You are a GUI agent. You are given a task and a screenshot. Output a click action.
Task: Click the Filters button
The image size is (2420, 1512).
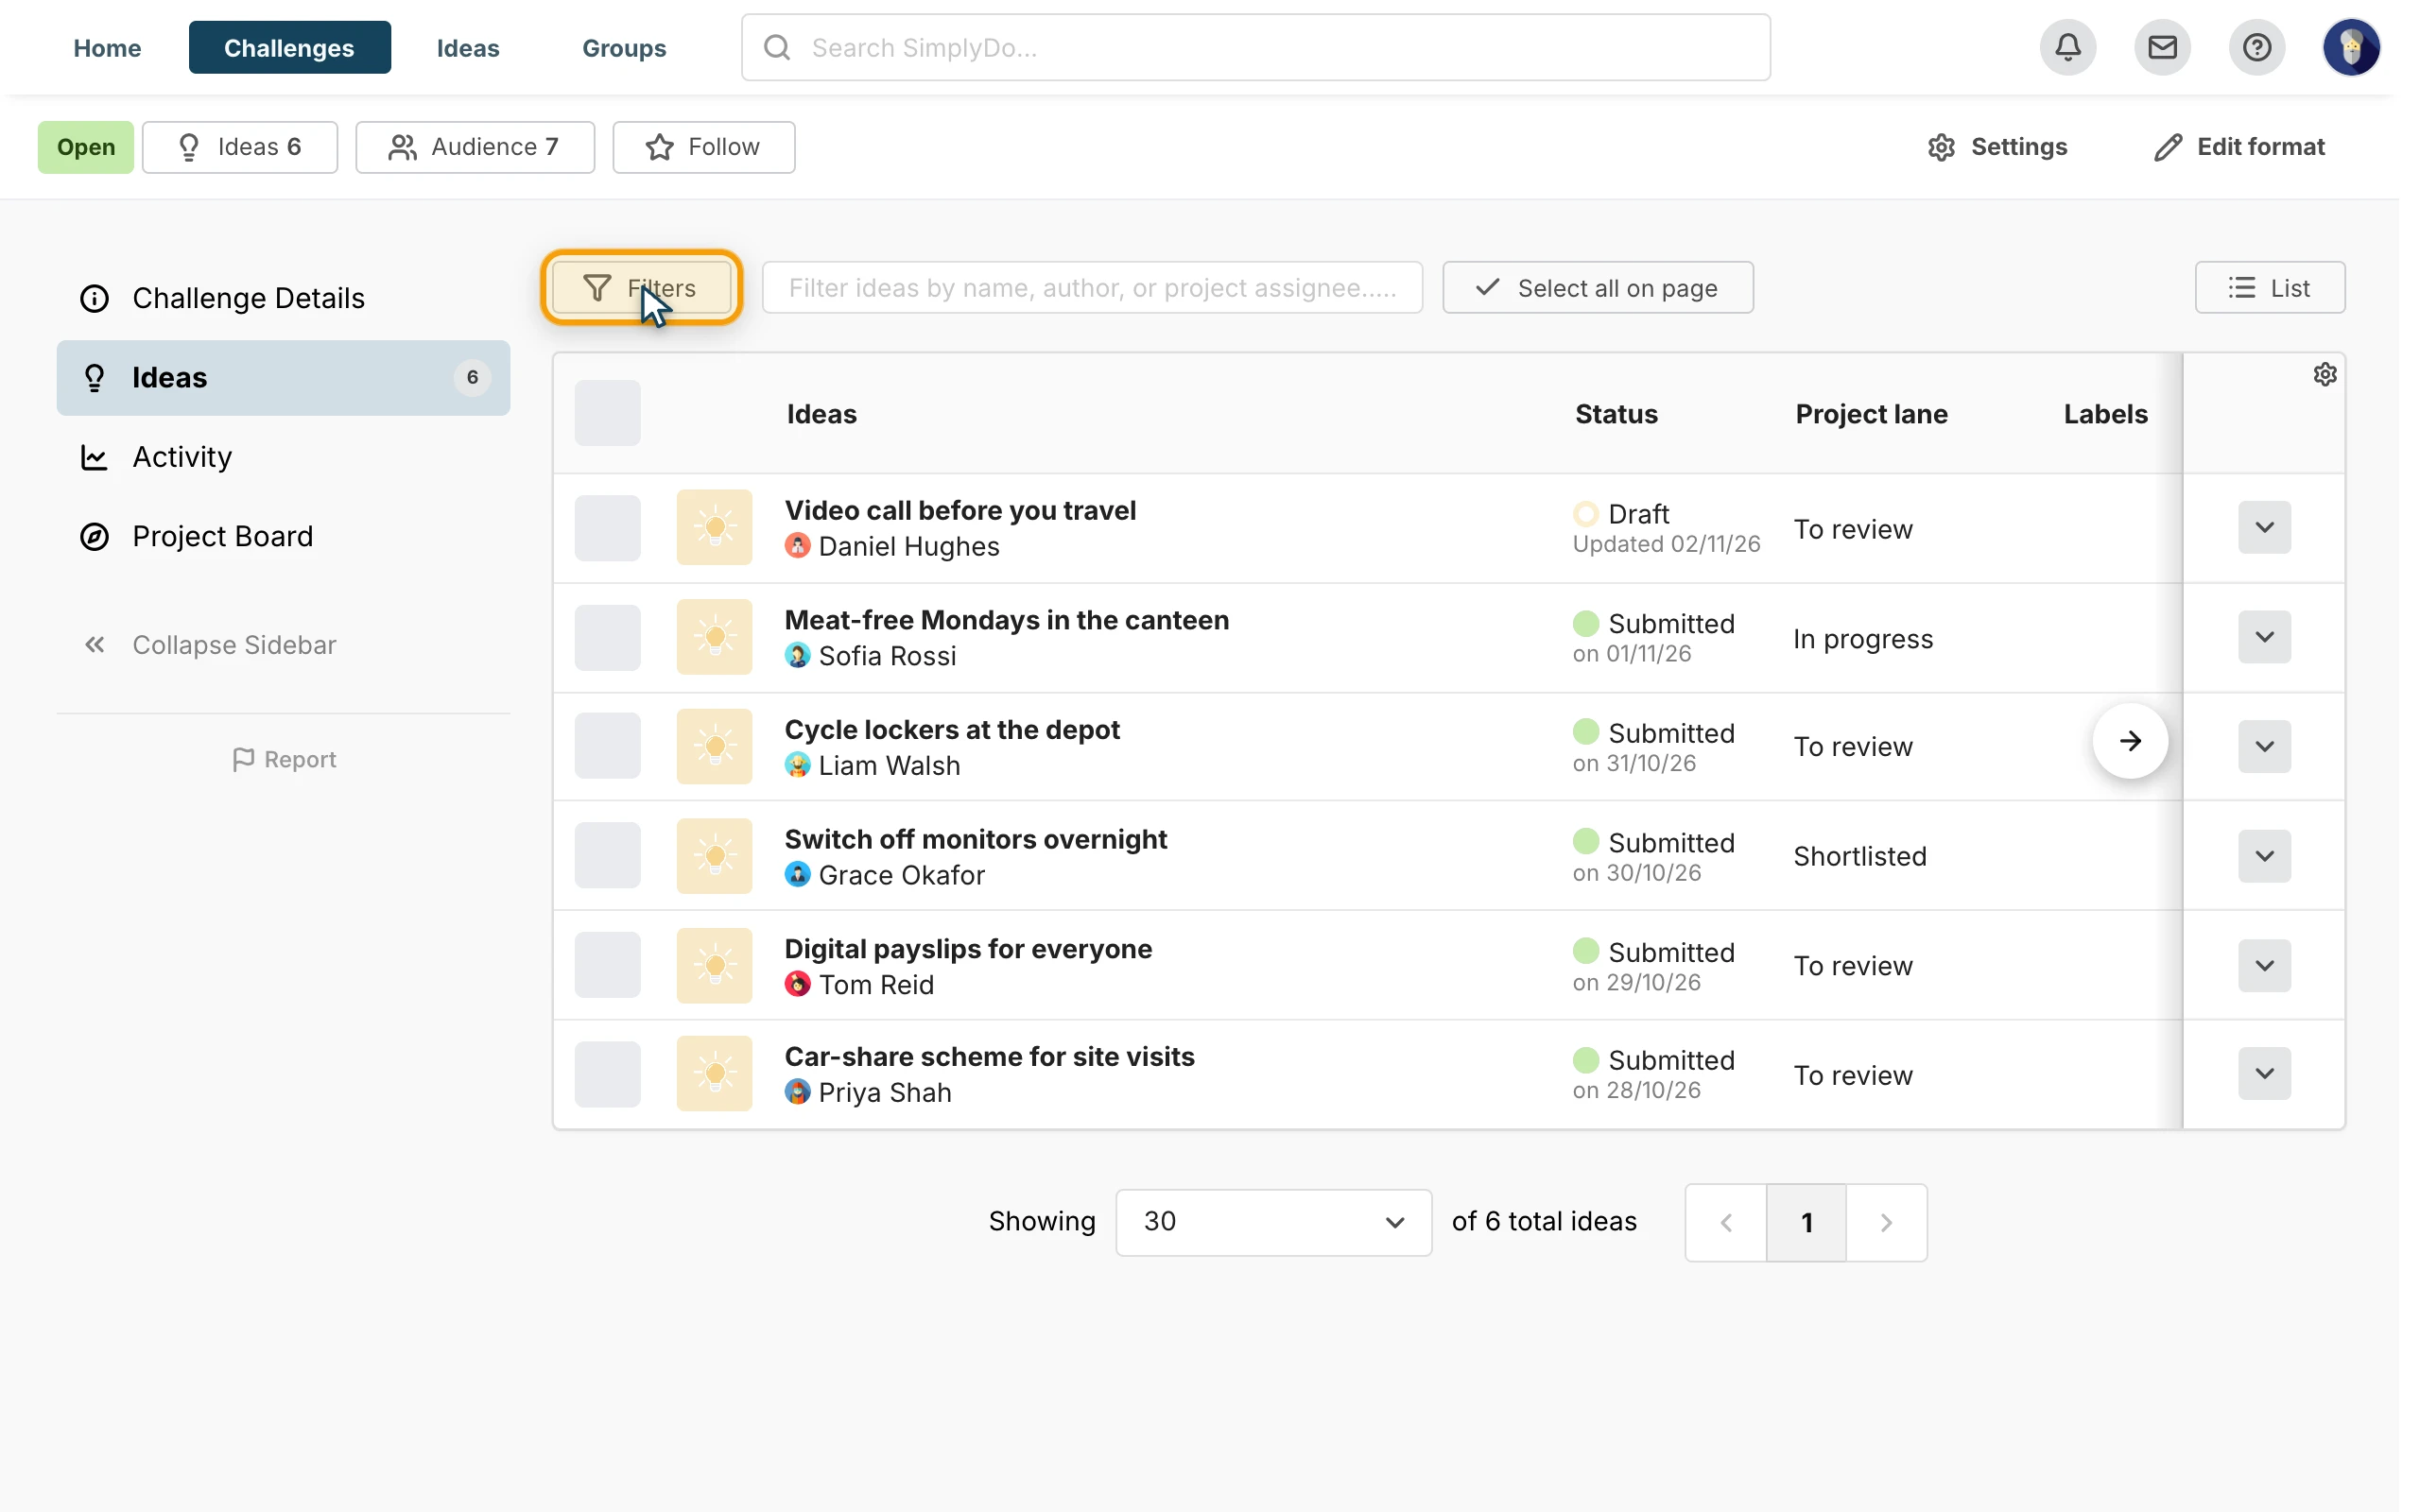point(641,288)
